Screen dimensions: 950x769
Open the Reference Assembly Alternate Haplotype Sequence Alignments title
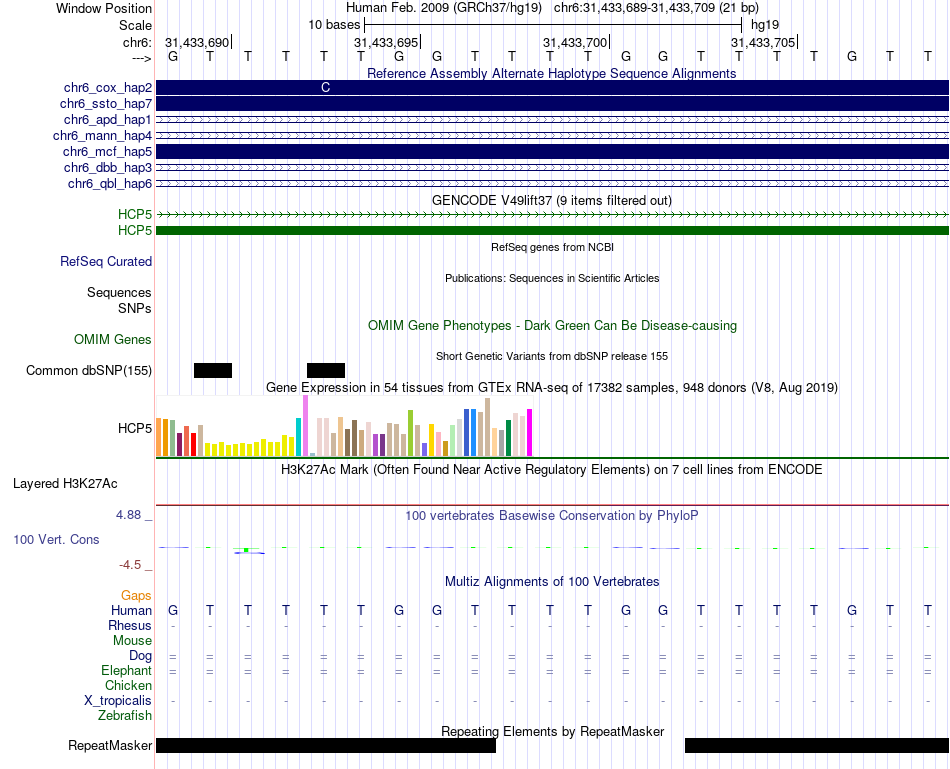point(551,73)
